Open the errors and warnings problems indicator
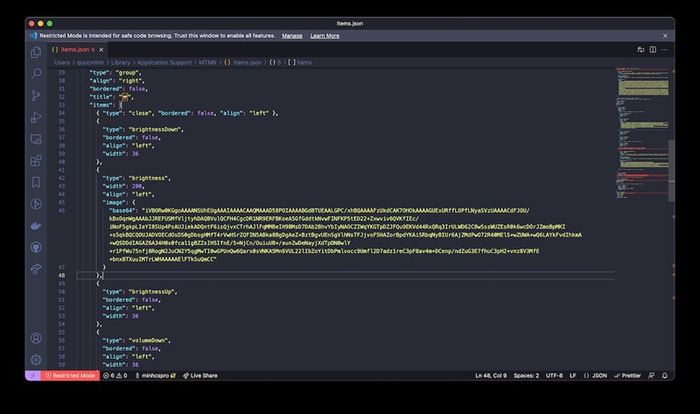700x414 pixels. point(115,376)
